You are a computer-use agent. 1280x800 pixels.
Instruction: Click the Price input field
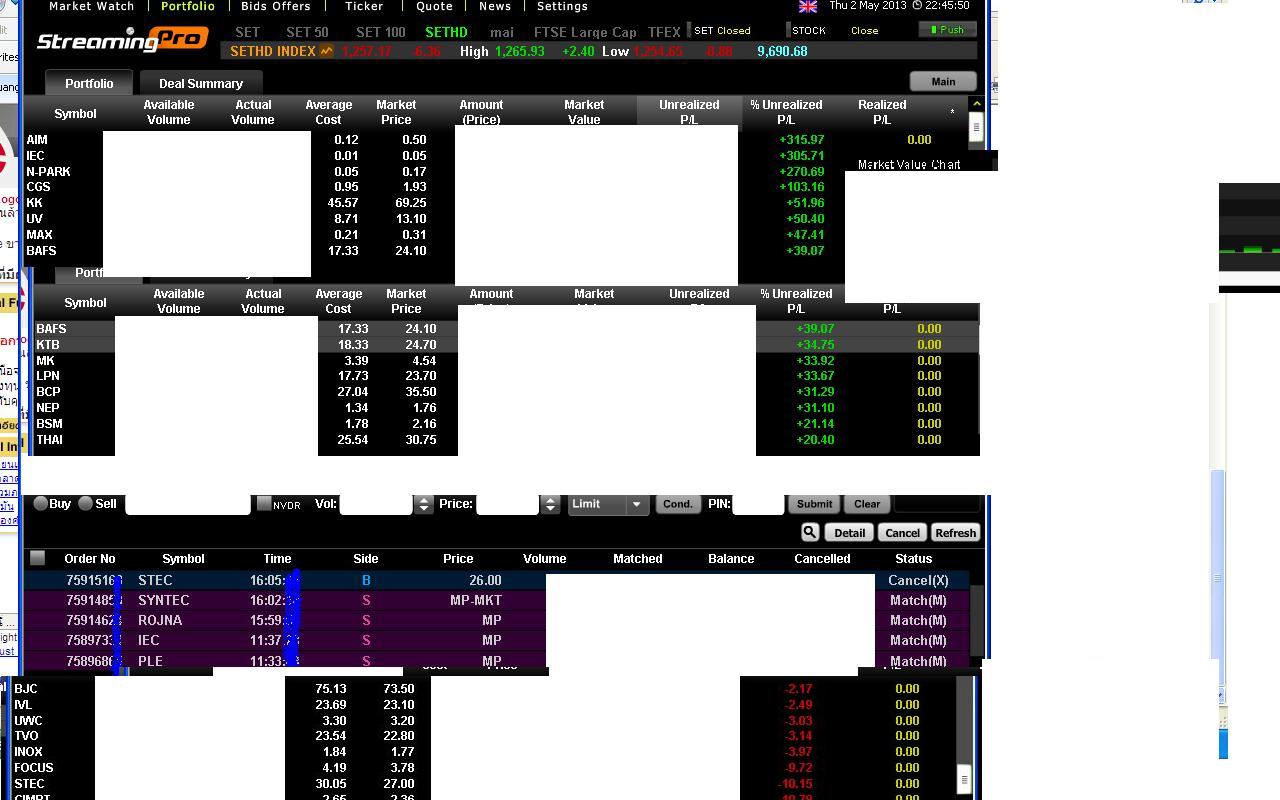click(508, 504)
